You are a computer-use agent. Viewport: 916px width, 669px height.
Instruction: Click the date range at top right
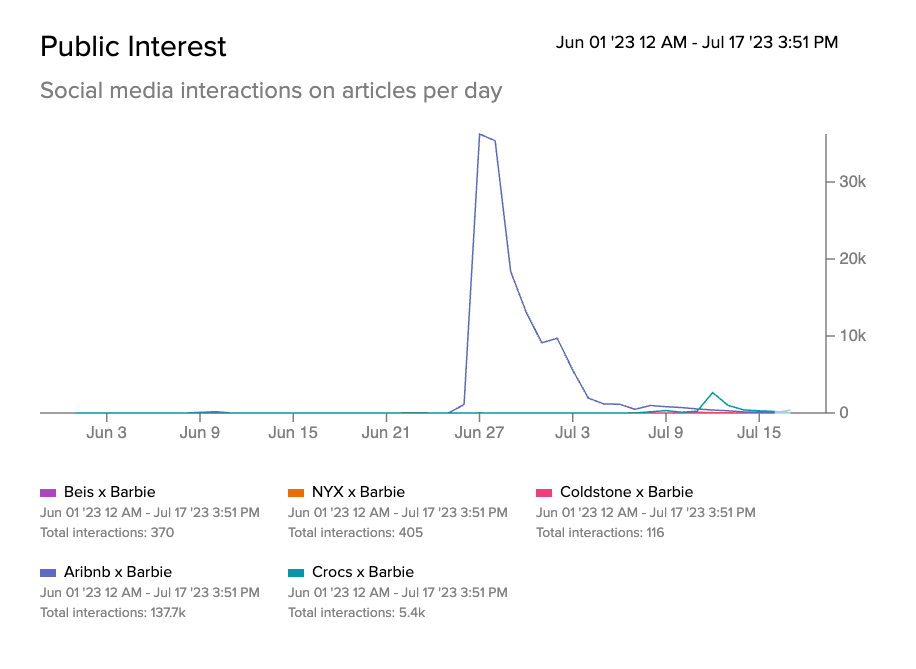coord(697,42)
